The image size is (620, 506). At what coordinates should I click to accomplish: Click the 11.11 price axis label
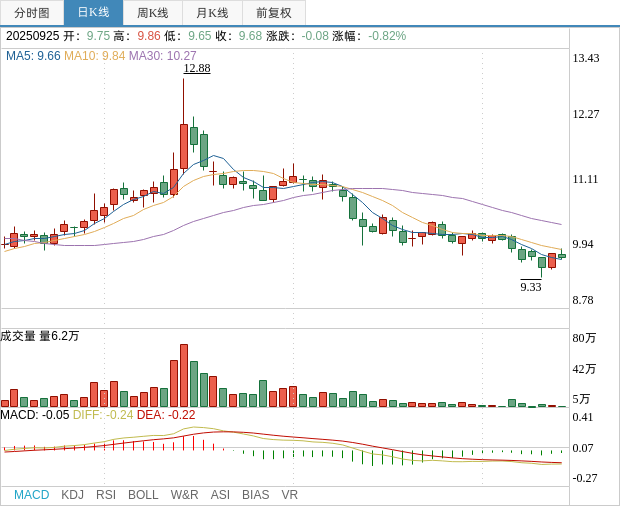(585, 179)
